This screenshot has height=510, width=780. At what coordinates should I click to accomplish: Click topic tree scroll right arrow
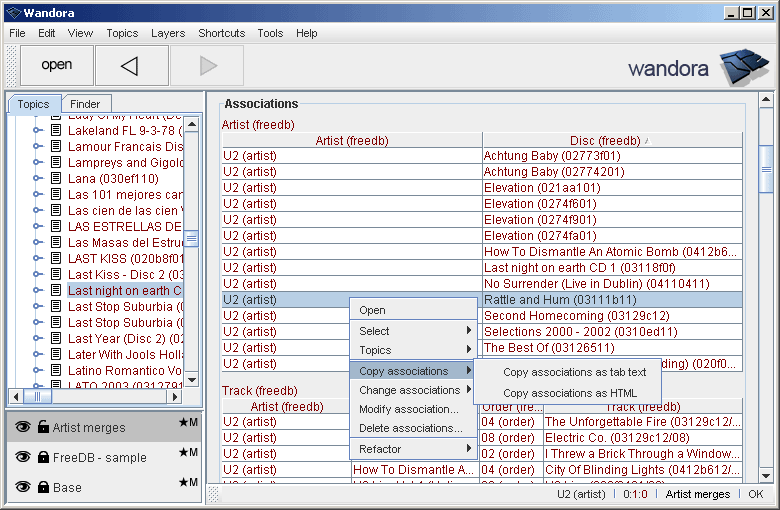pyautogui.click(x=175, y=397)
